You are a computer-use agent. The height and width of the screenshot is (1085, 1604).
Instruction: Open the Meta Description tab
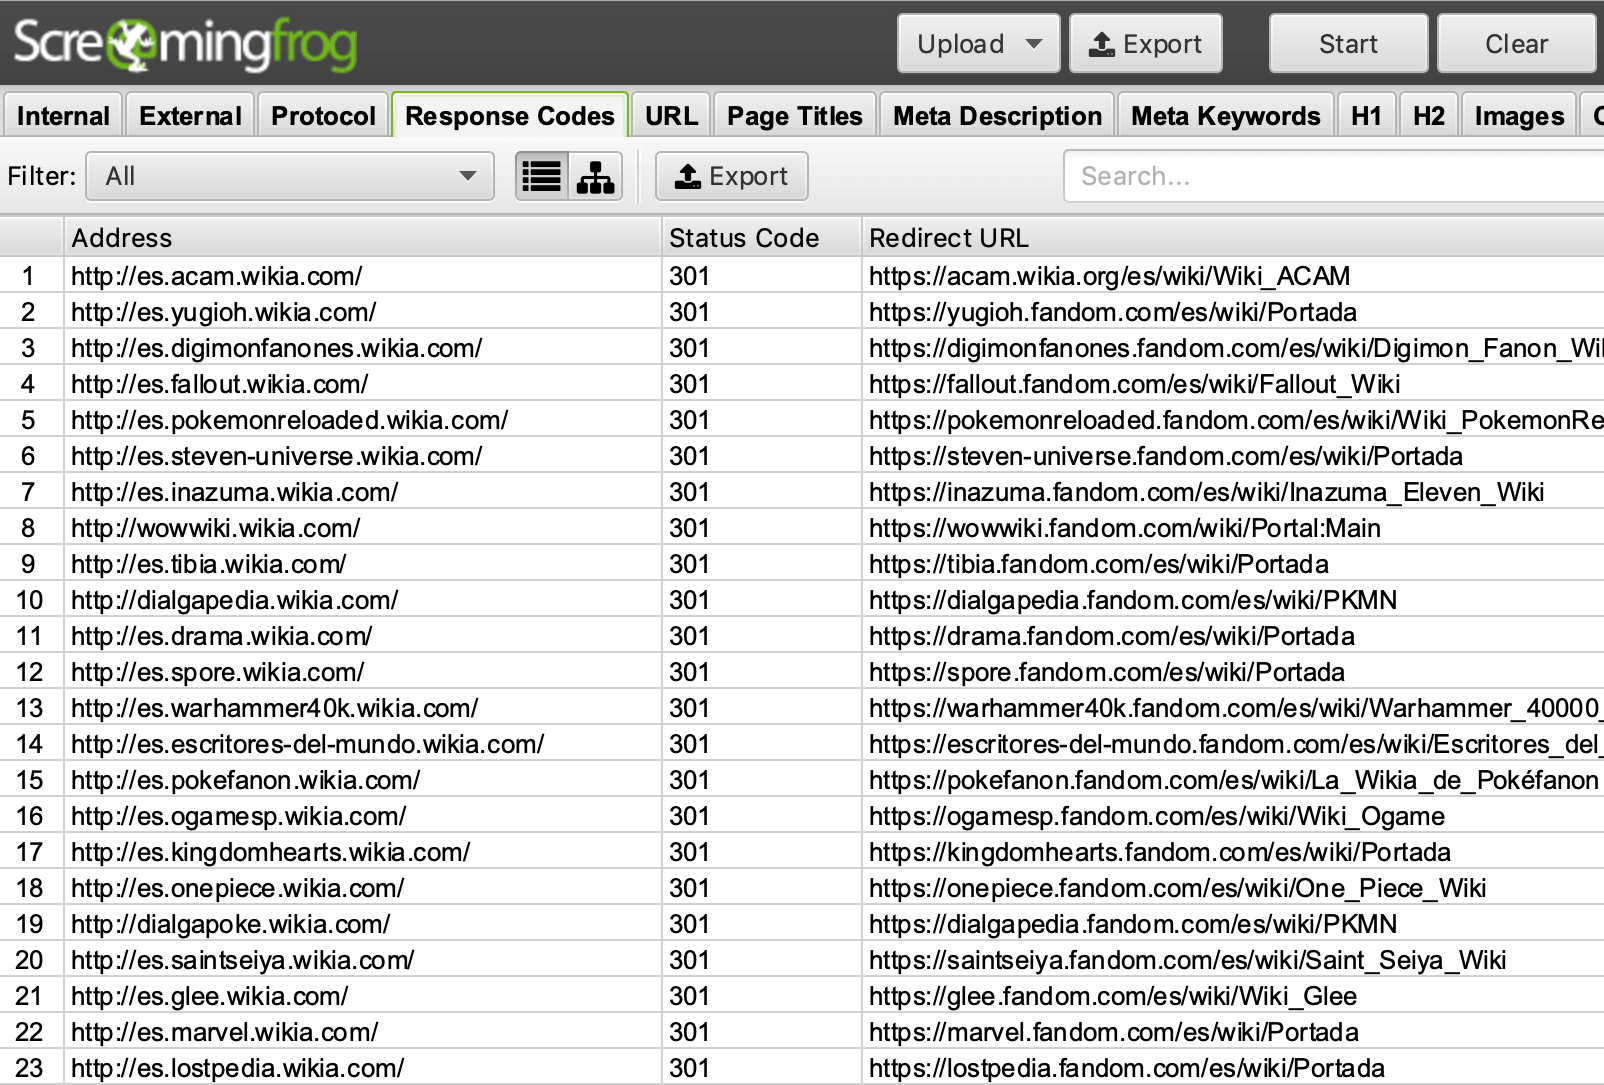pos(997,116)
